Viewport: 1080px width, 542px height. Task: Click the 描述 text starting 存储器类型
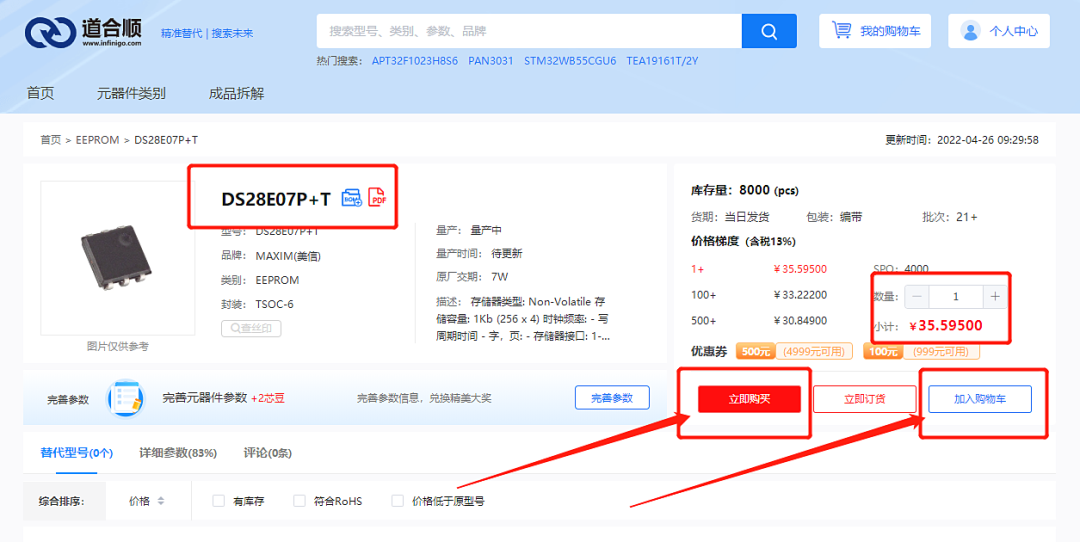click(522, 319)
